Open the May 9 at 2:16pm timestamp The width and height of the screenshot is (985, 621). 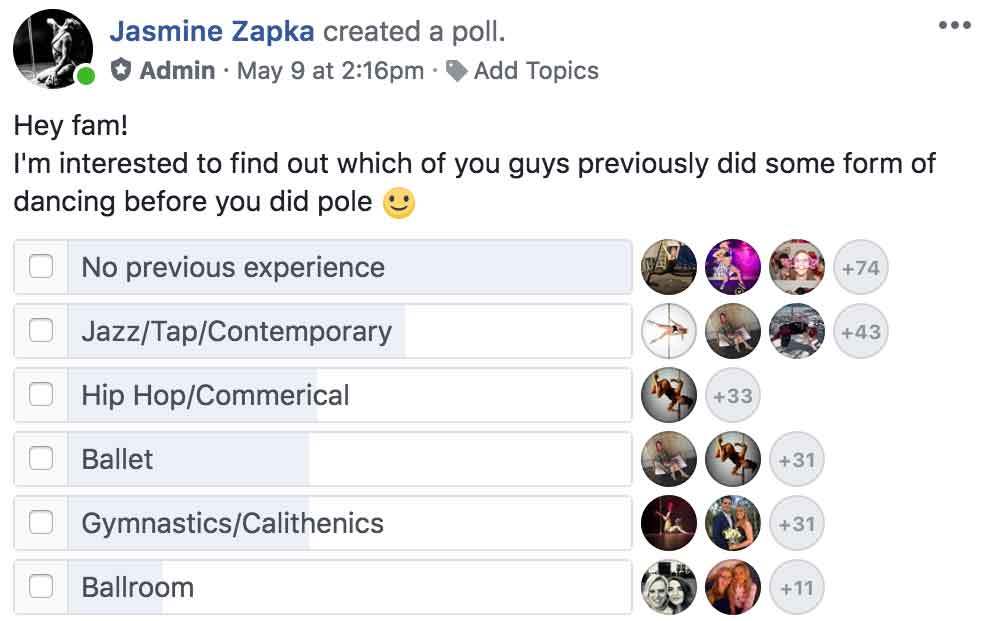pos(330,71)
